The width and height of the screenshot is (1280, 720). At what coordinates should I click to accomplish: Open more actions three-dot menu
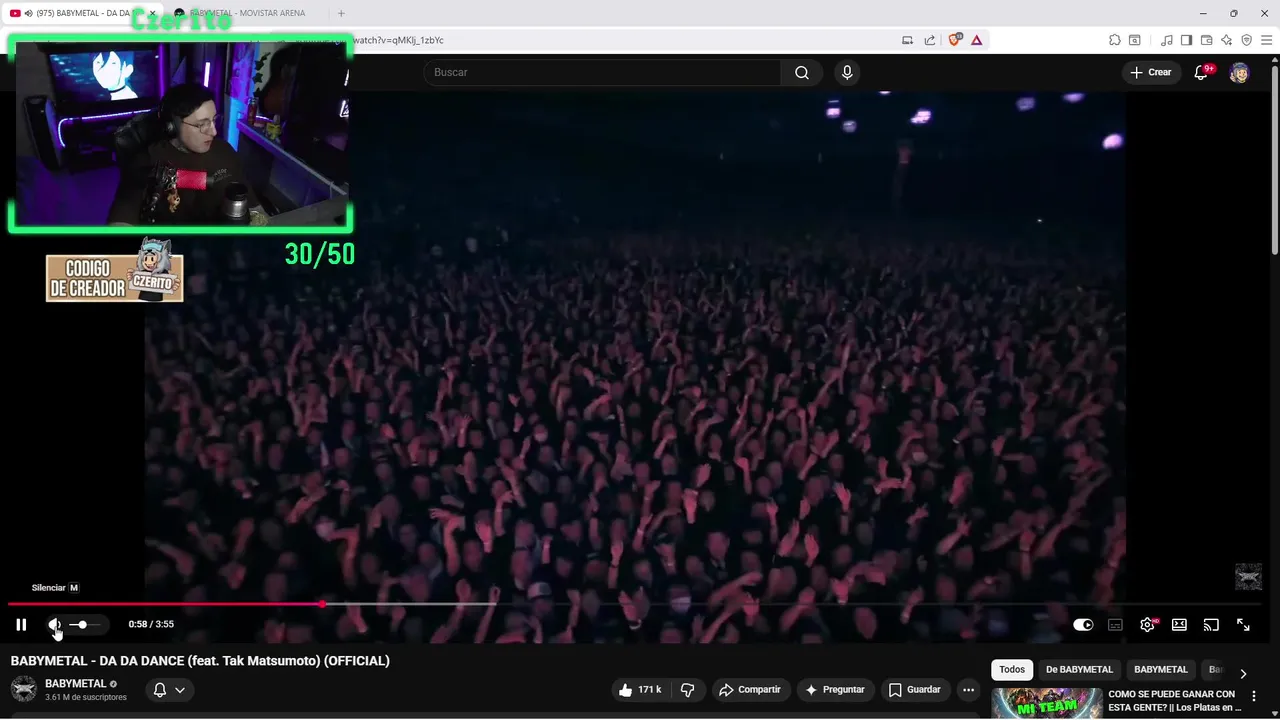pyautogui.click(x=968, y=690)
